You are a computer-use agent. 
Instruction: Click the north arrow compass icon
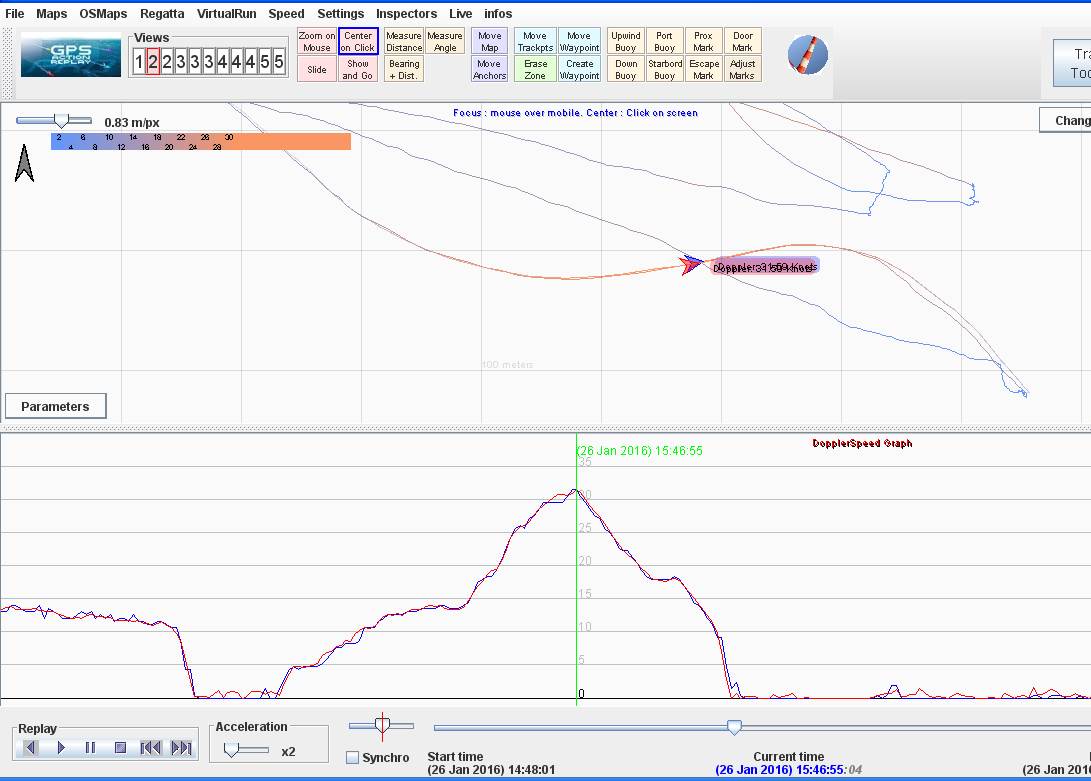click(x=25, y=163)
